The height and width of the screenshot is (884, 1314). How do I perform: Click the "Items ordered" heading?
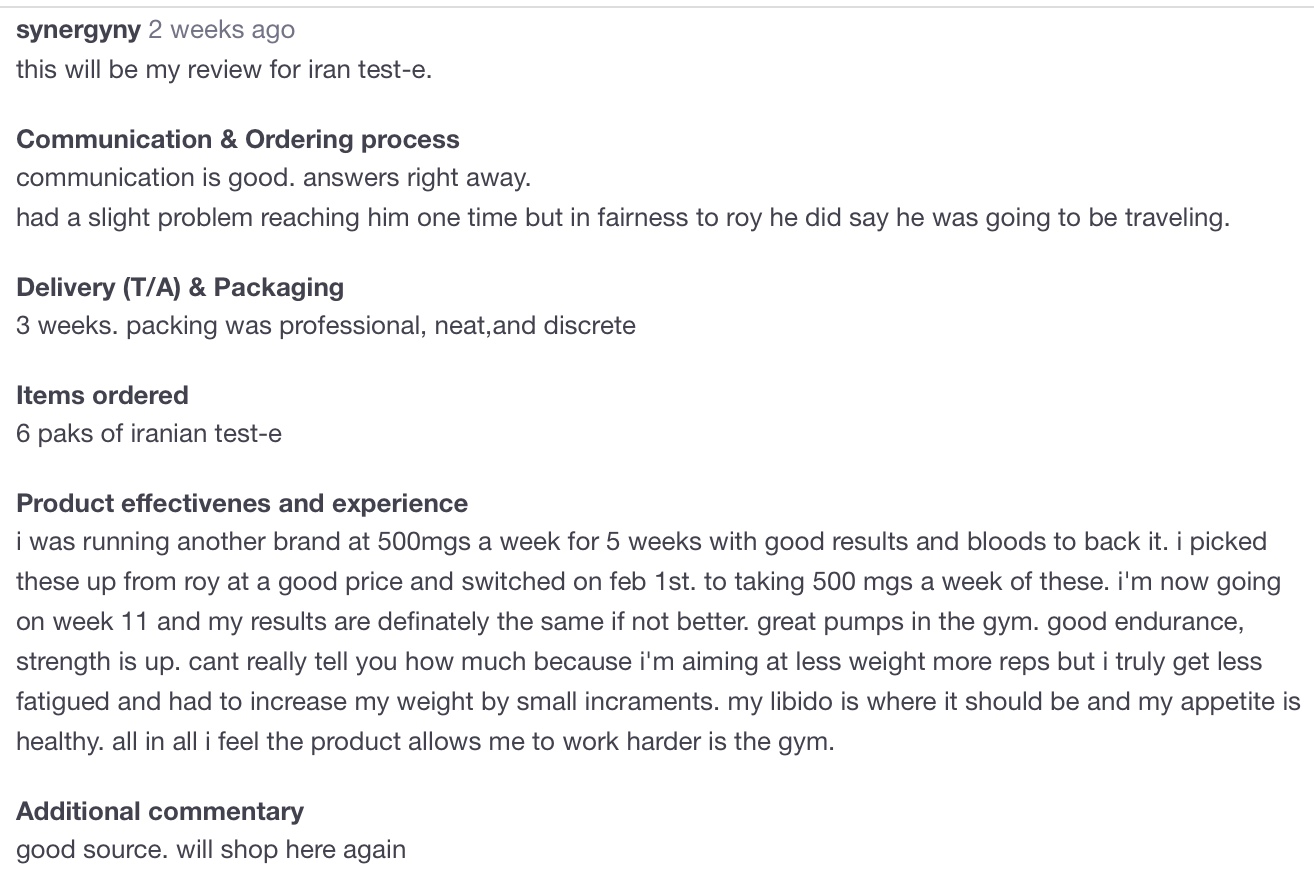click(x=102, y=395)
